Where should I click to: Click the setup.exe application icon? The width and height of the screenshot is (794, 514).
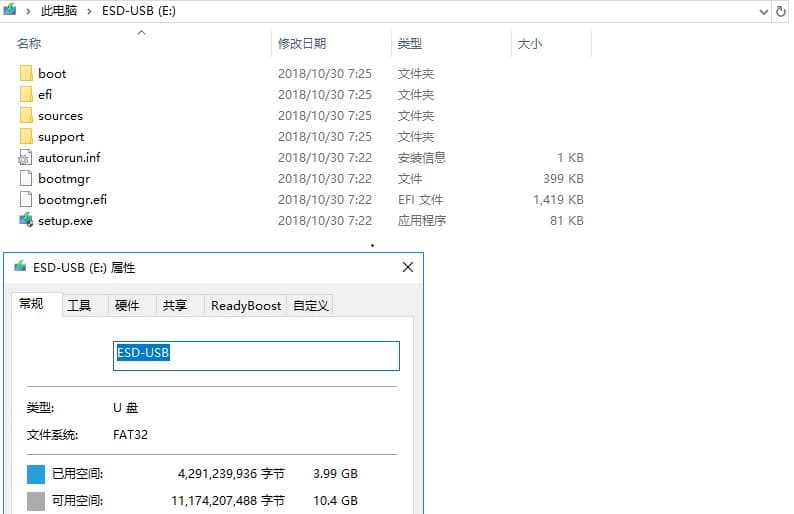[x=26, y=220]
